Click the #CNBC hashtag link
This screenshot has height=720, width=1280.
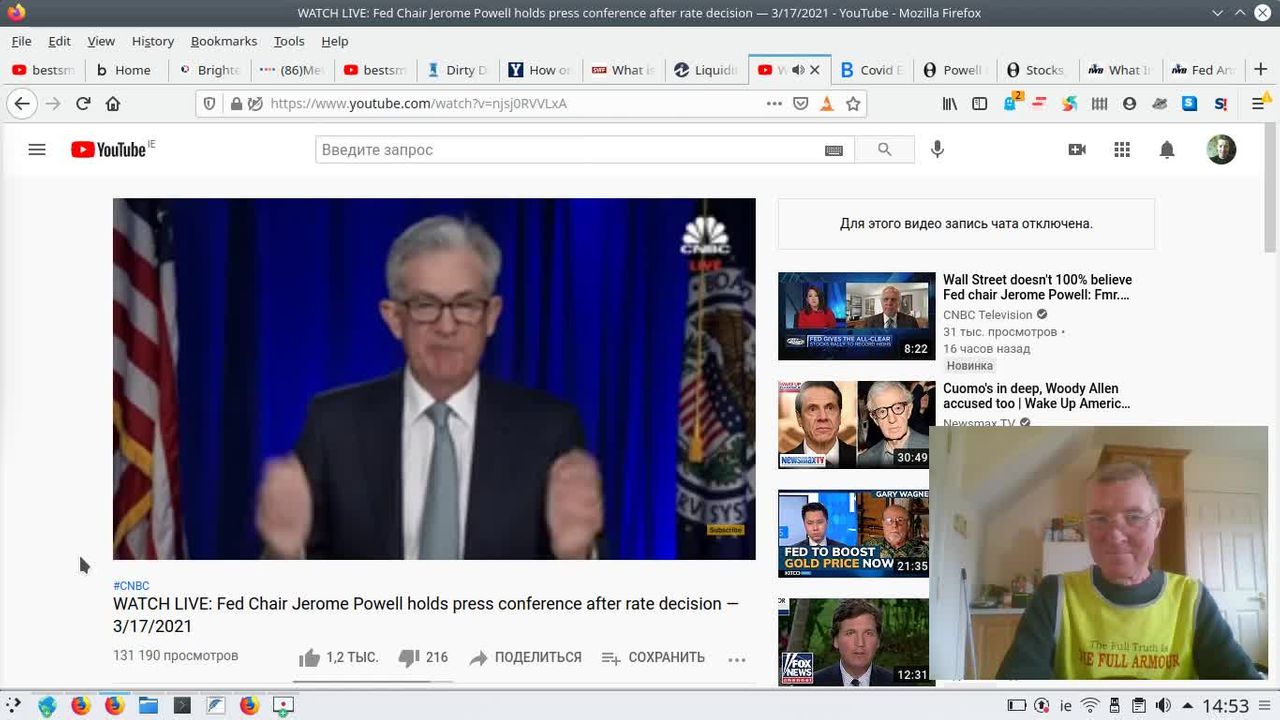click(x=131, y=586)
